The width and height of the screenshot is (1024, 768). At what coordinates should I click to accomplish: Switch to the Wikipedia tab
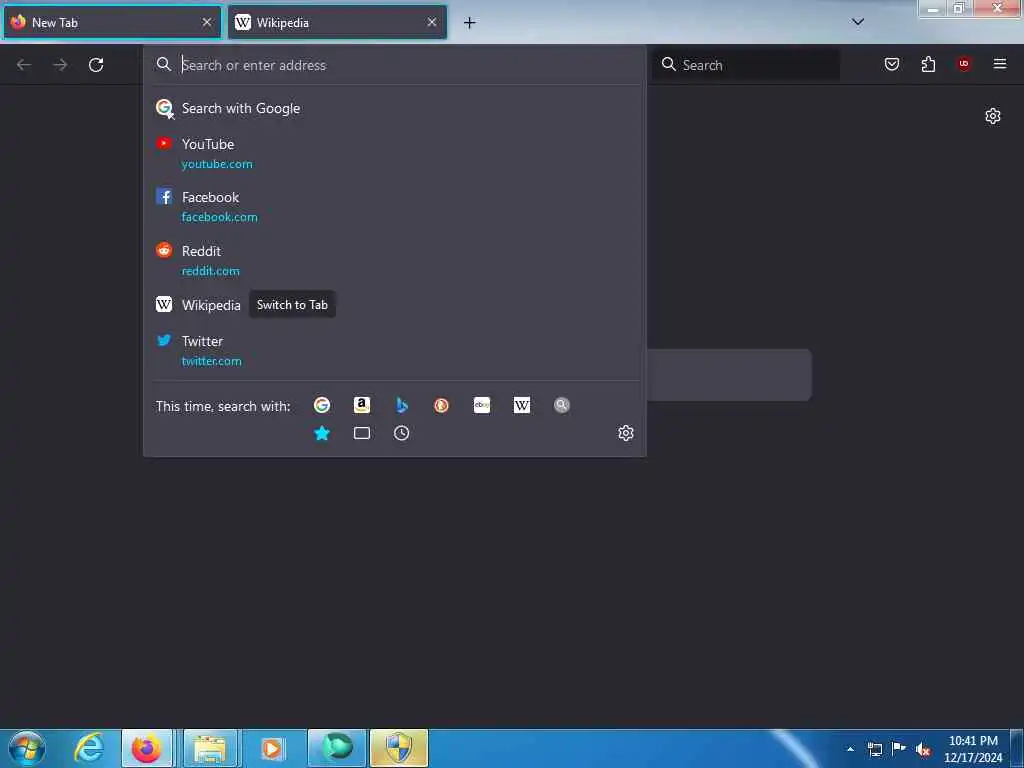[337, 22]
